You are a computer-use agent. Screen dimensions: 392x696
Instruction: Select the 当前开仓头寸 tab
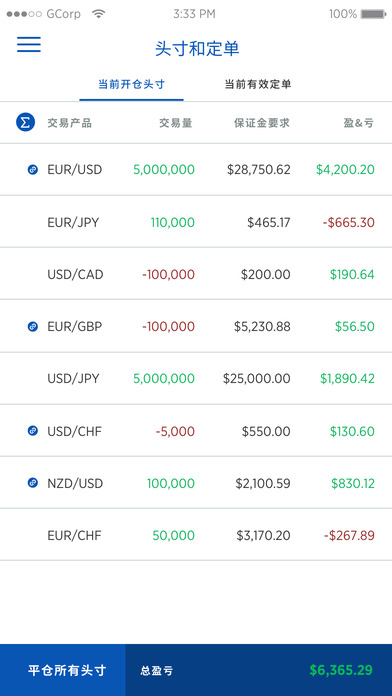[x=131, y=84]
